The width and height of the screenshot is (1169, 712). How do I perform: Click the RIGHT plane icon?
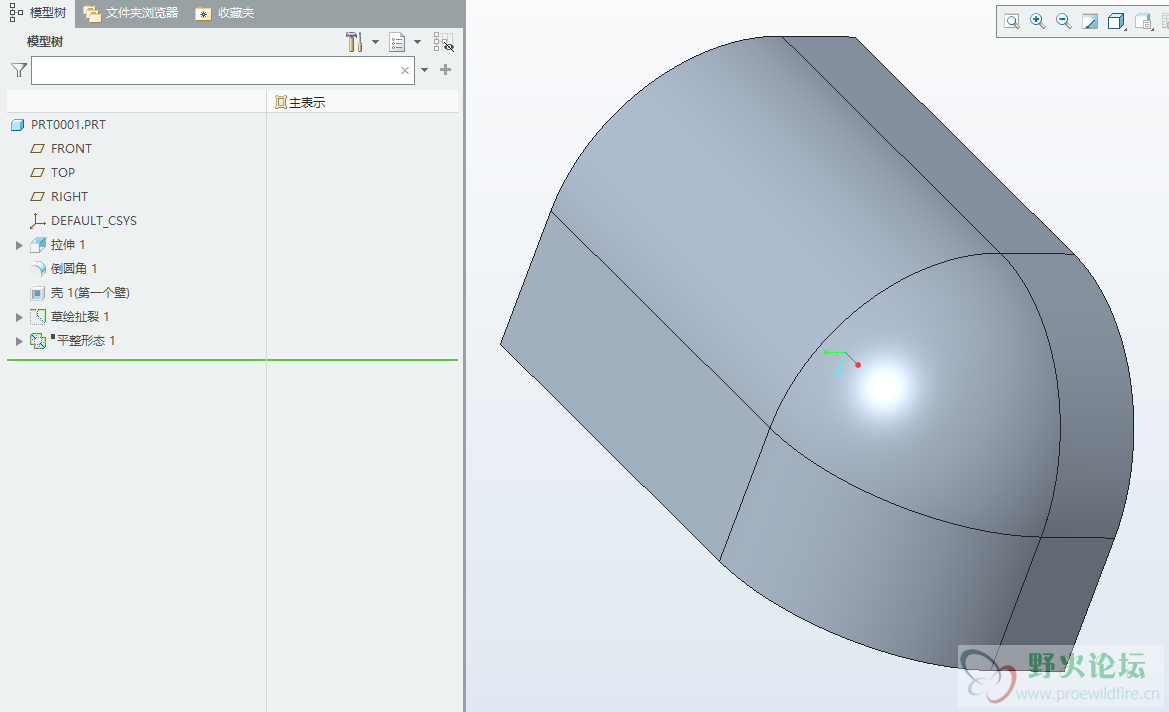tap(37, 196)
